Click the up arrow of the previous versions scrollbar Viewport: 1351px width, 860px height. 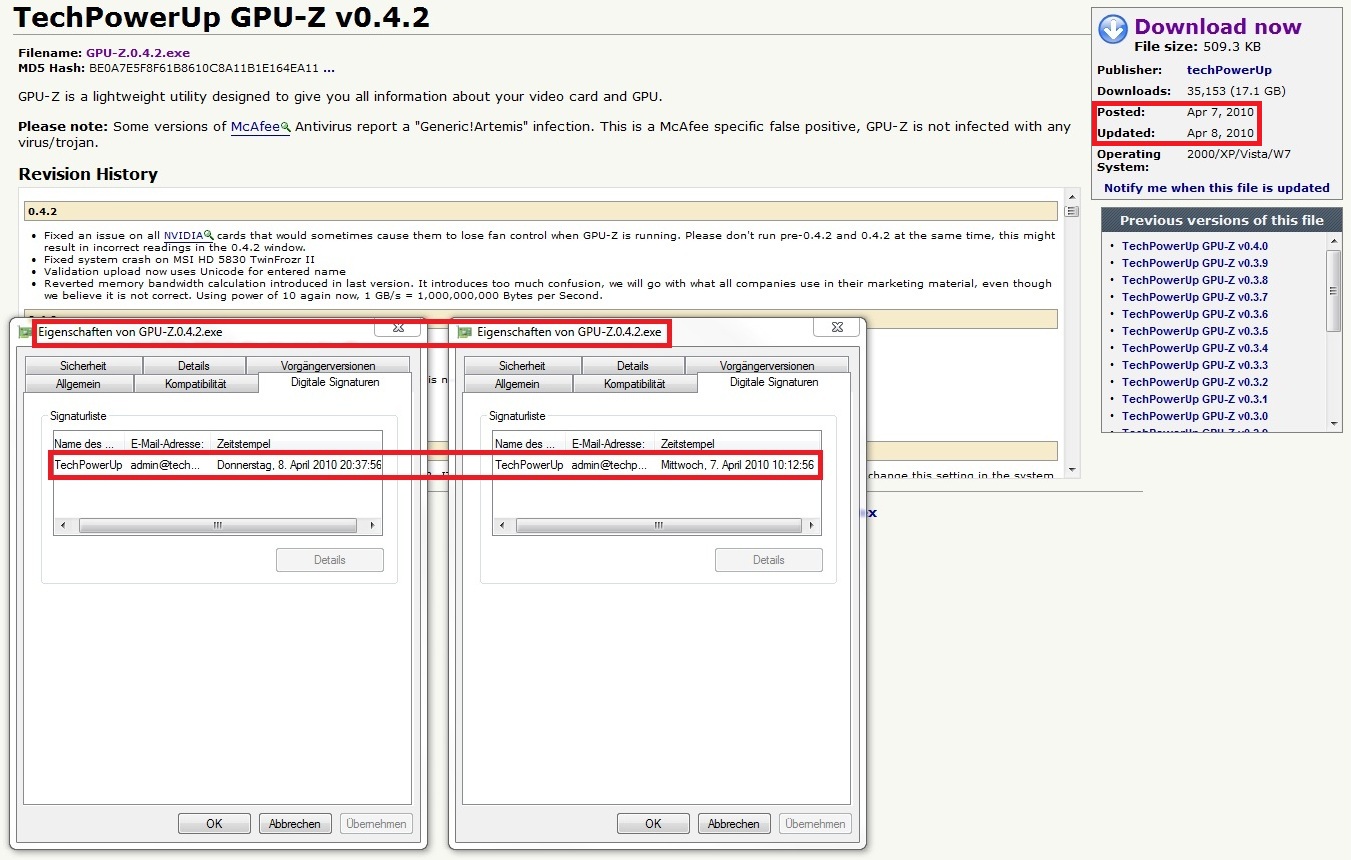point(1334,241)
